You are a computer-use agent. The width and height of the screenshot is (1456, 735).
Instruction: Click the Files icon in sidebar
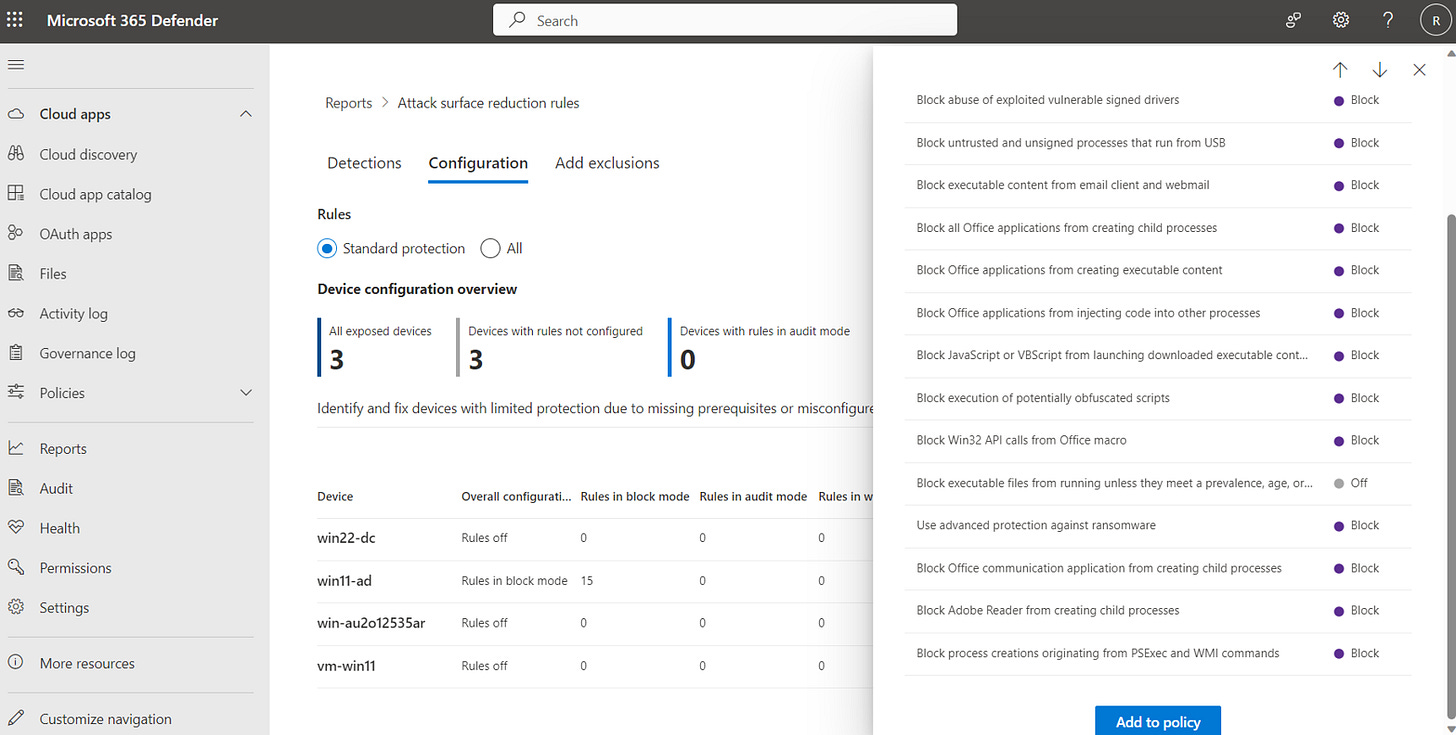coord(15,273)
